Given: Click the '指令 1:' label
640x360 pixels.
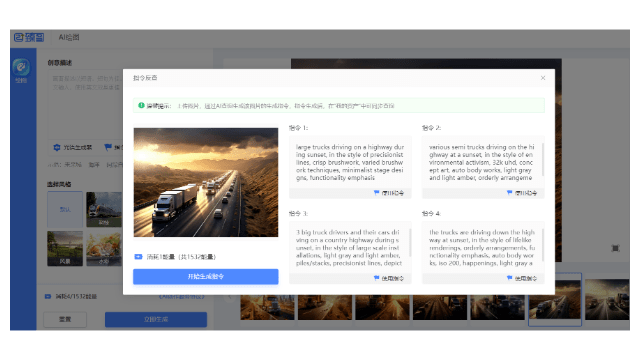Looking at the screenshot, I should (x=298, y=128).
